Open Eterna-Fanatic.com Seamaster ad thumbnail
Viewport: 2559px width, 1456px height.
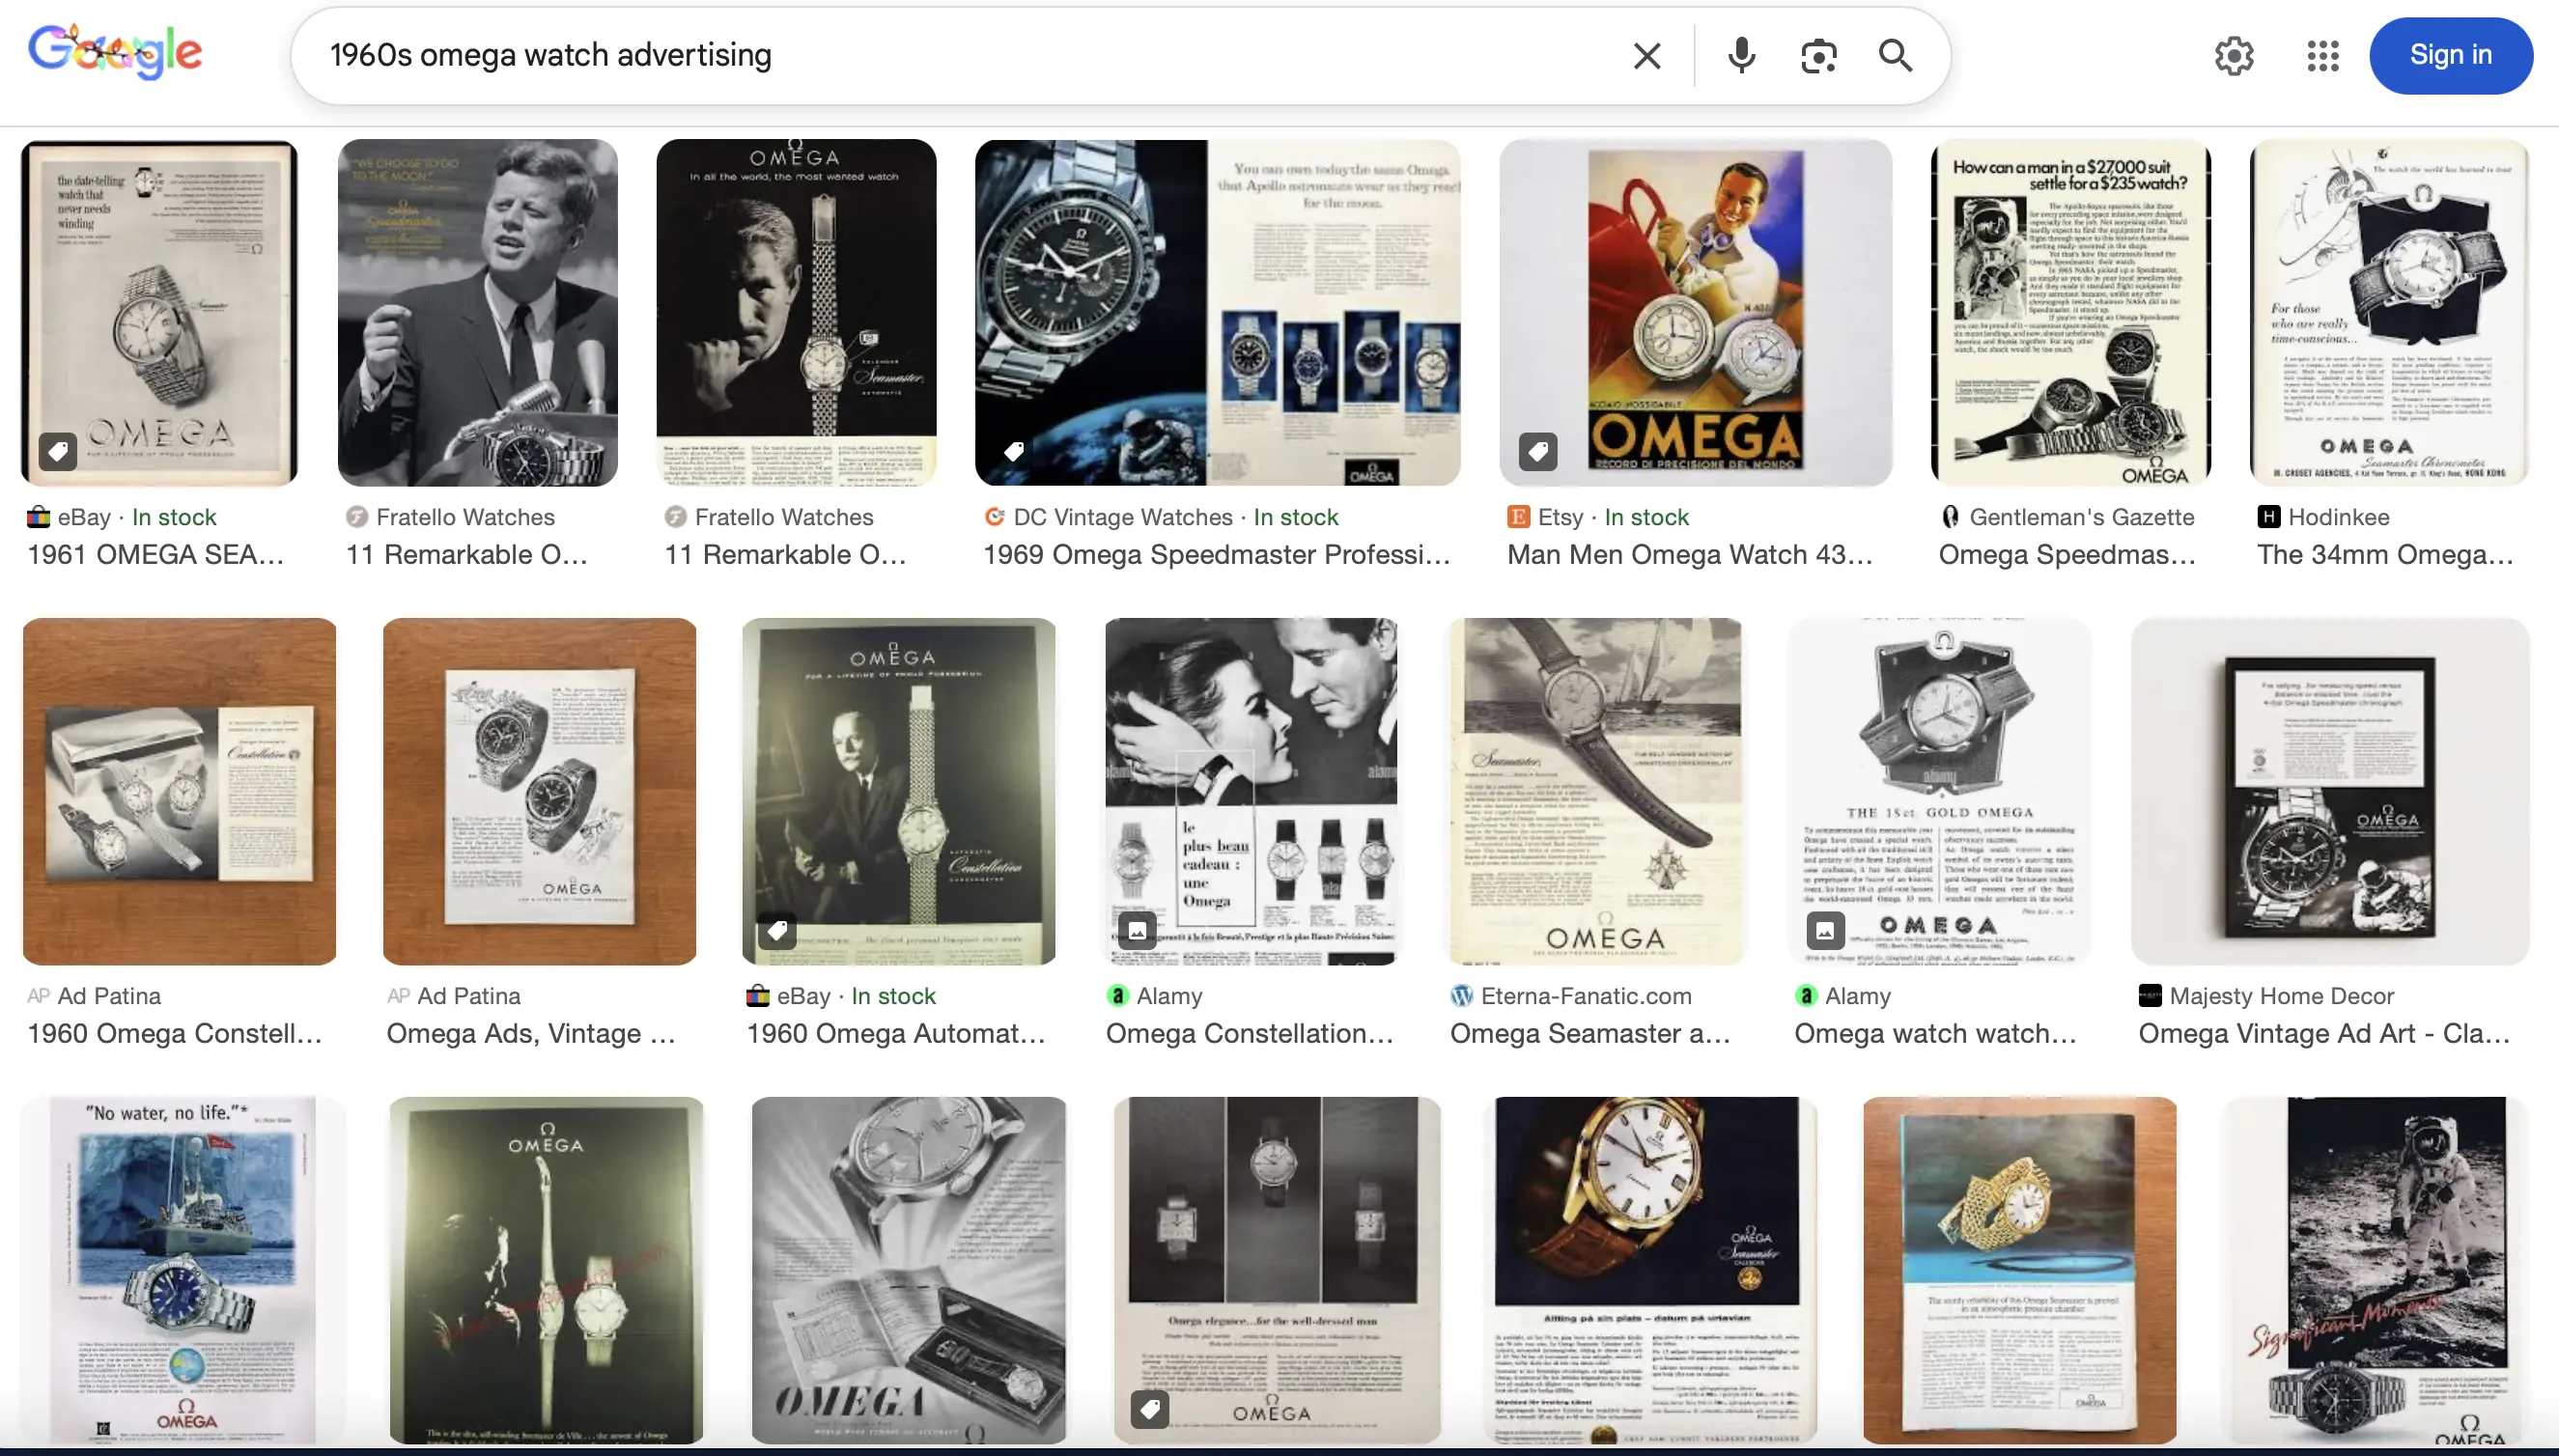pyautogui.click(x=1595, y=790)
